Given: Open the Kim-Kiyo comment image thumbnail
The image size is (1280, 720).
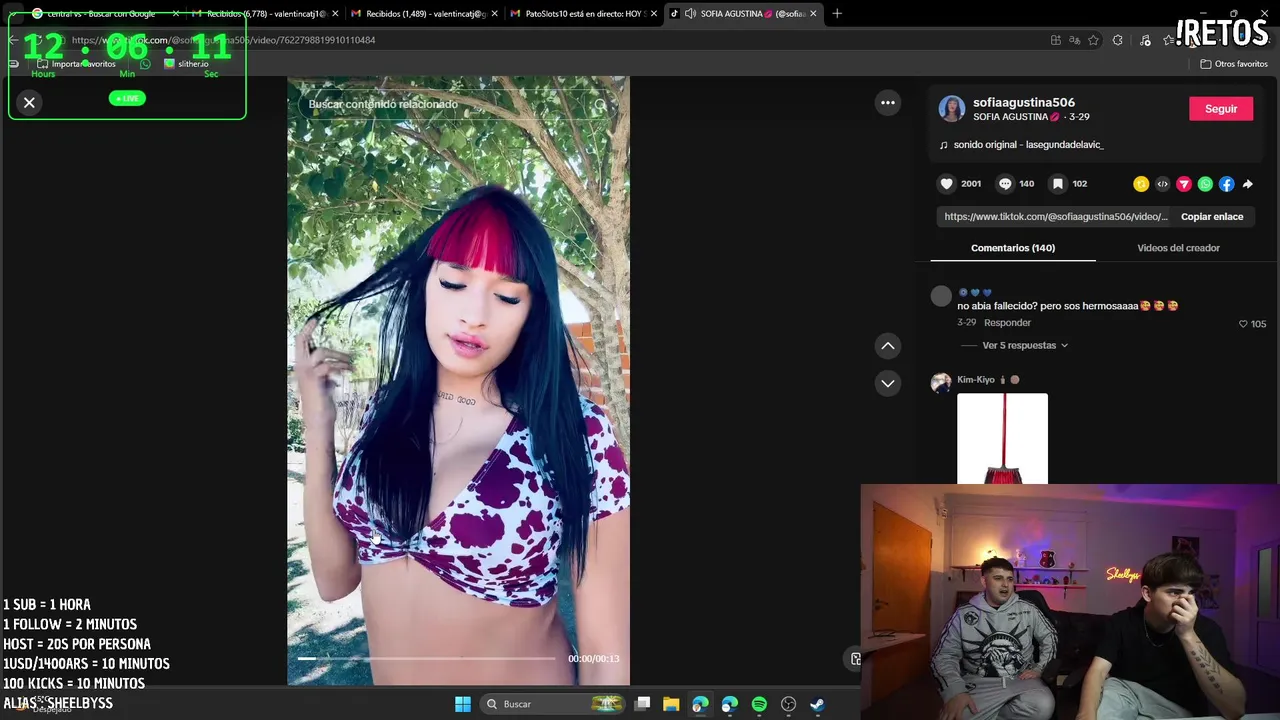Looking at the screenshot, I should pos(1002,439).
